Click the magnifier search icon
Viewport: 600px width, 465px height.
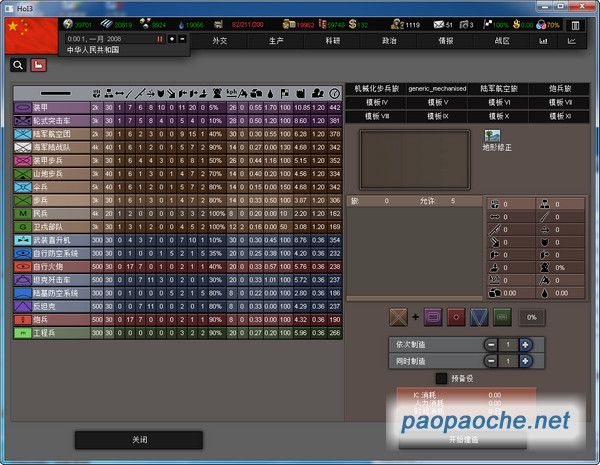[18, 65]
